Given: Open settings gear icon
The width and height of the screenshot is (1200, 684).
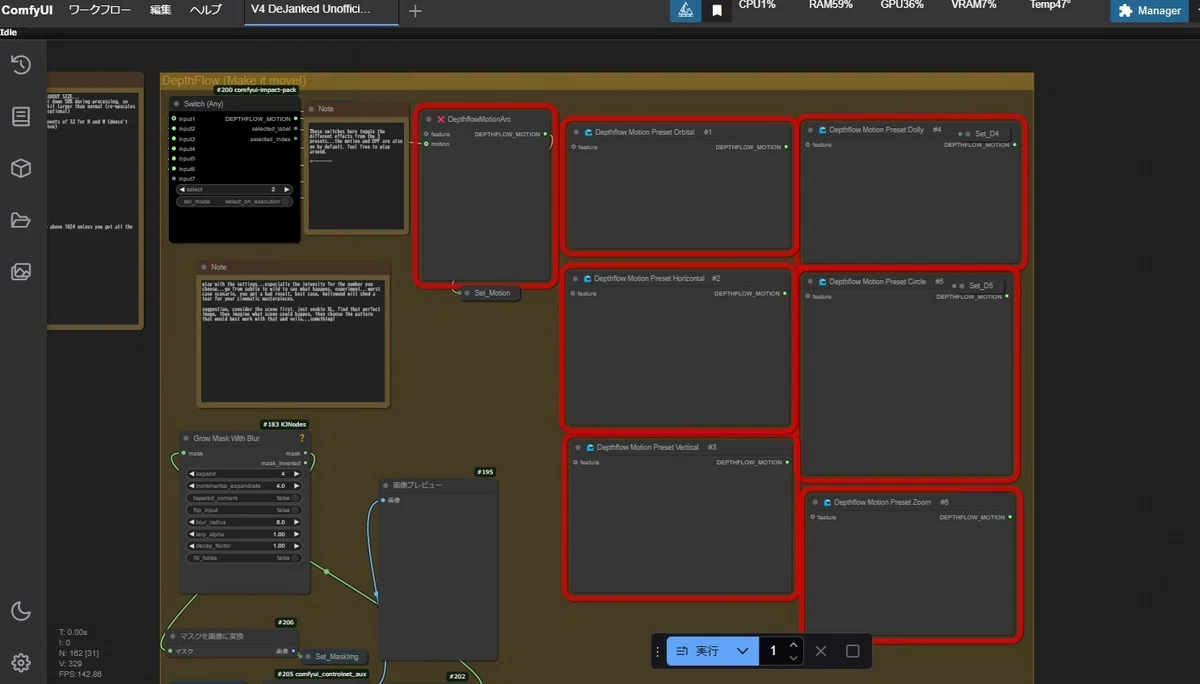Looking at the screenshot, I should 20,662.
